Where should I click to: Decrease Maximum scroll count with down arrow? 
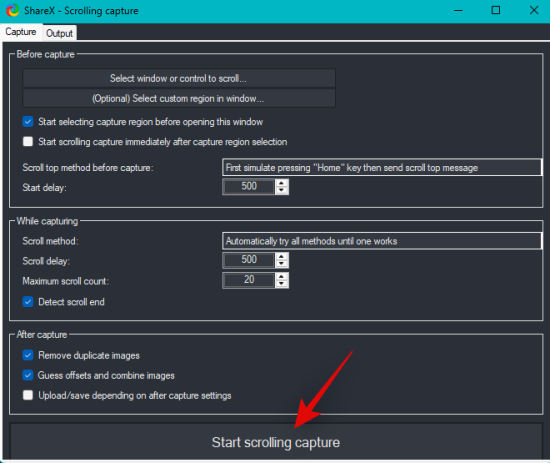(x=281, y=284)
